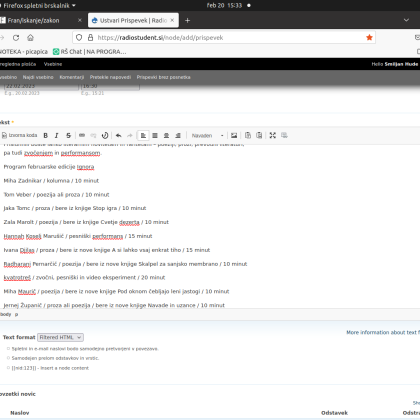Apply strikethrough formatting
The width and height of the screenshot is (420, 420).
click(68, 135)
